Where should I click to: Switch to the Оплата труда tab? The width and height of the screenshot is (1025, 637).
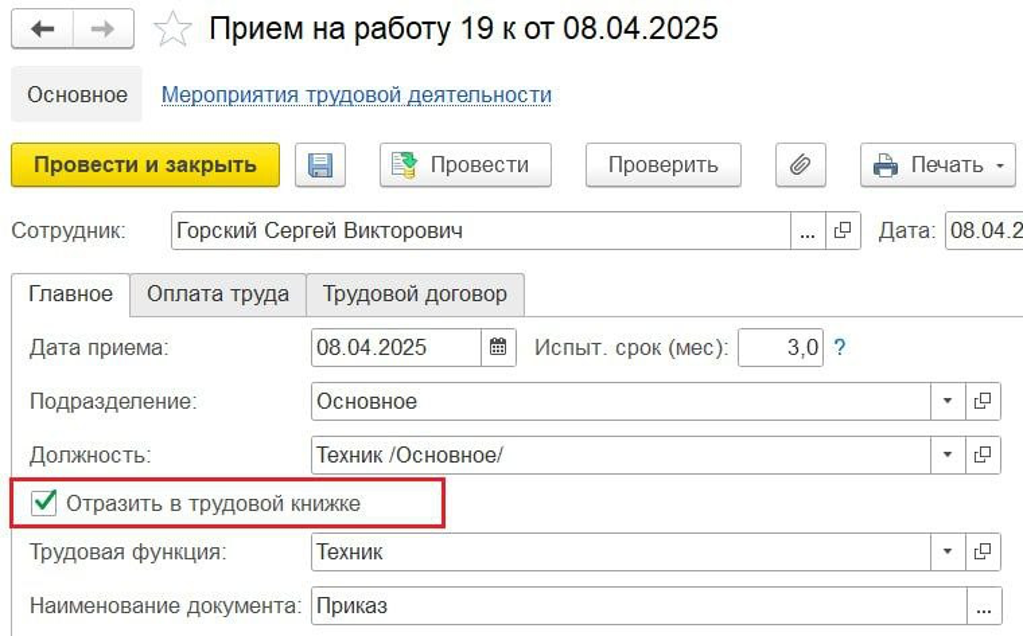pos(218,294)
